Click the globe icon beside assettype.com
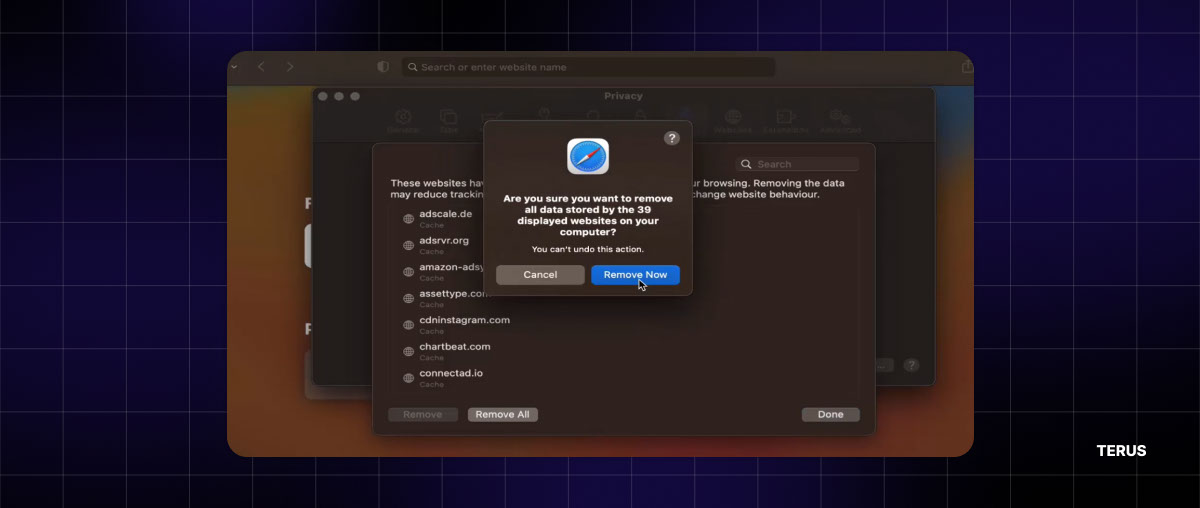This screenshot has height=508, width=1200. [408, 298]
